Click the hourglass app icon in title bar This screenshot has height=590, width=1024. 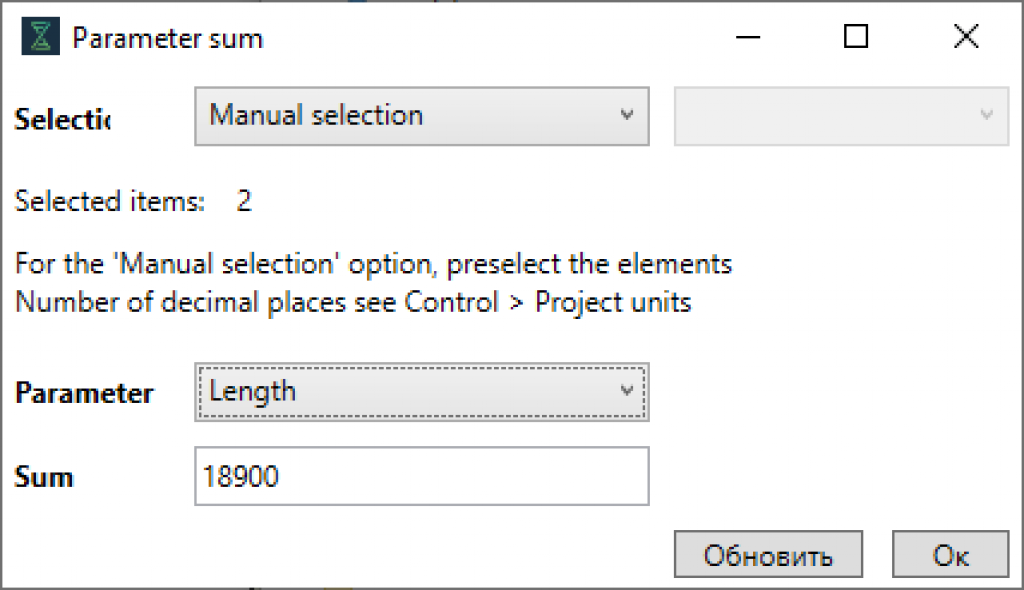40,37
